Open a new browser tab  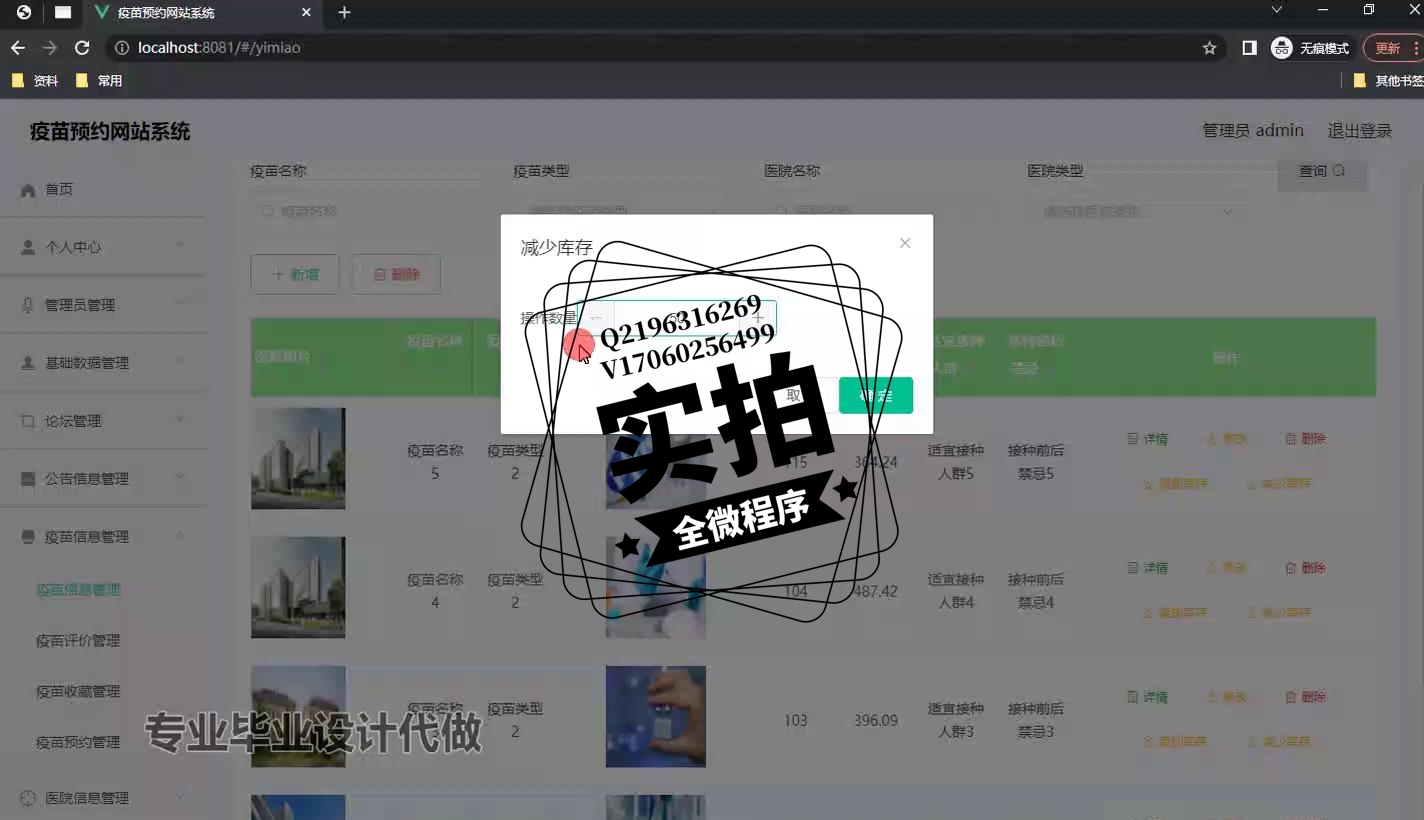pos(344,13)
